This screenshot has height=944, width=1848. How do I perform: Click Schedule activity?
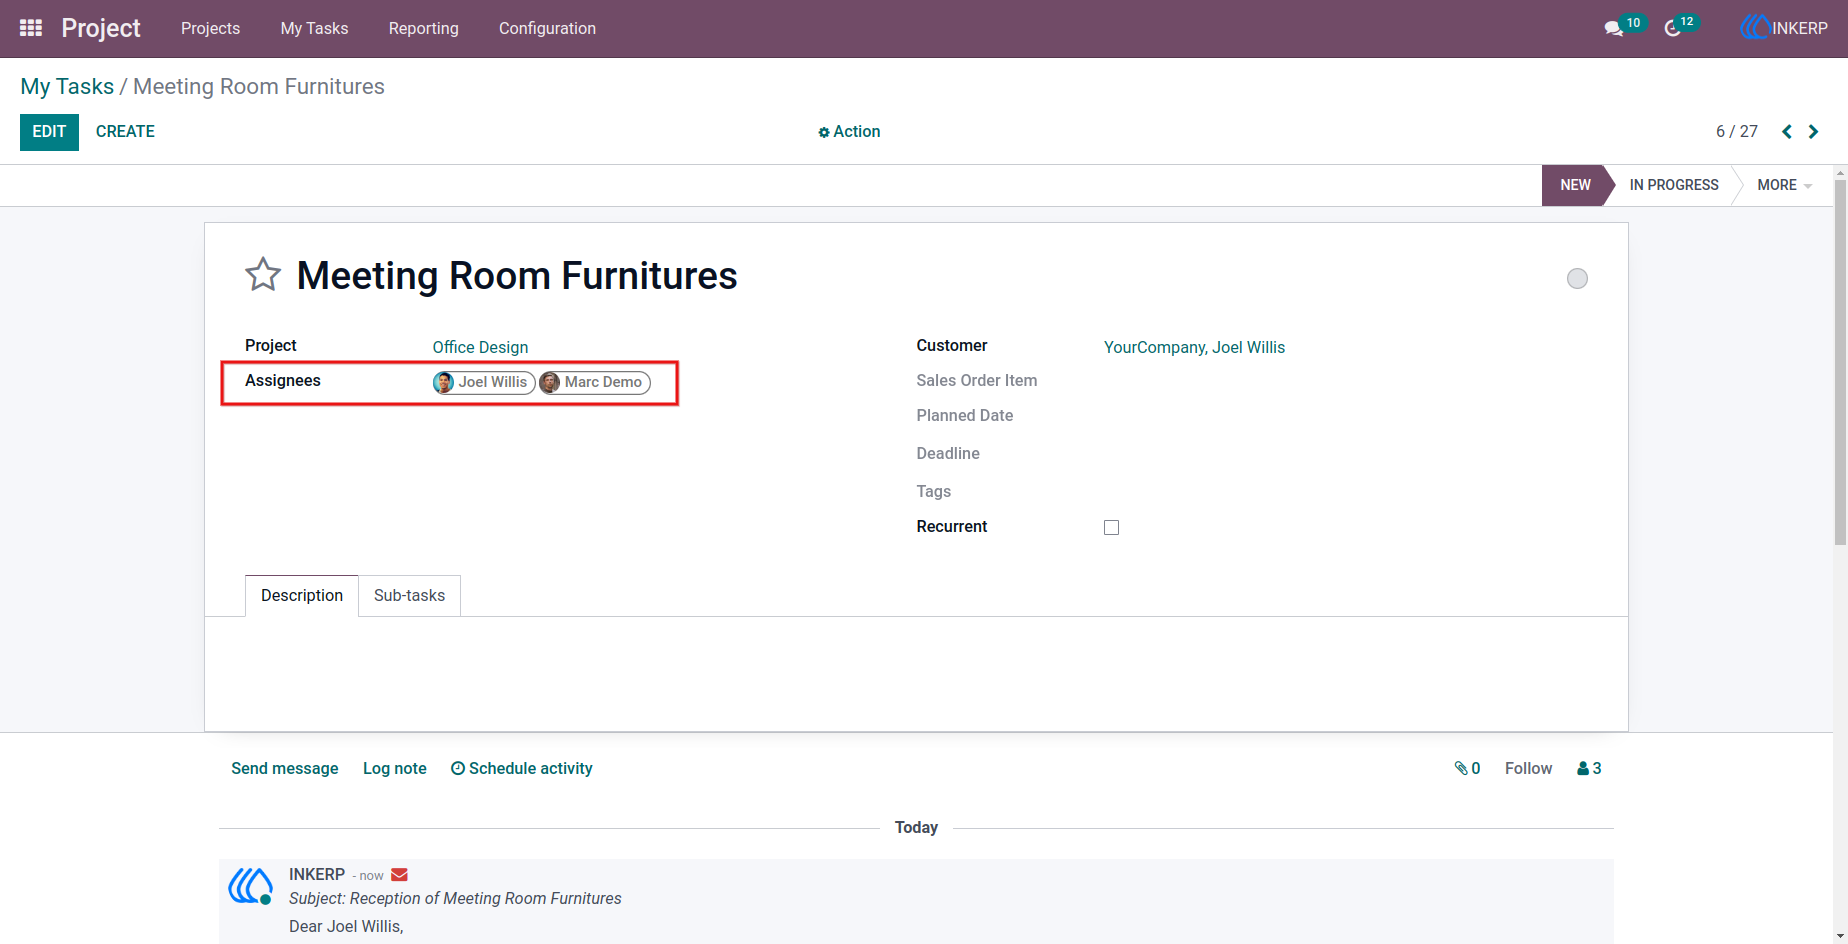(521, 768)
